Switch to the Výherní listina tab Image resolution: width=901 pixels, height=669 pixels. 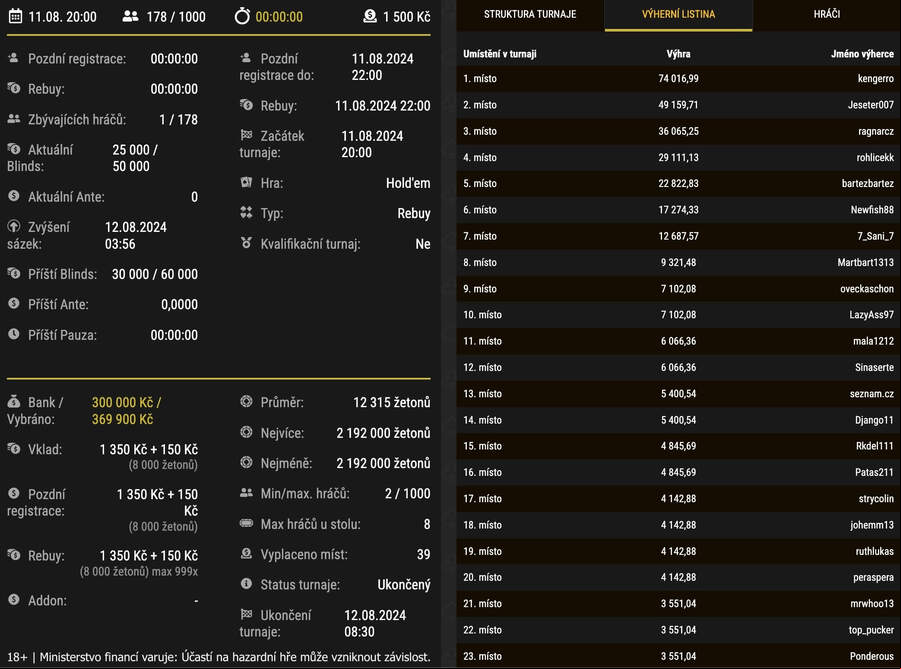point(678,14)
